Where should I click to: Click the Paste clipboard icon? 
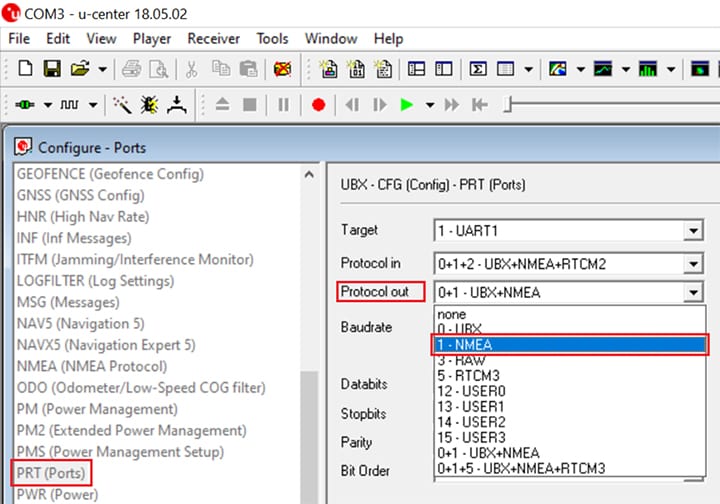[248, 69]
